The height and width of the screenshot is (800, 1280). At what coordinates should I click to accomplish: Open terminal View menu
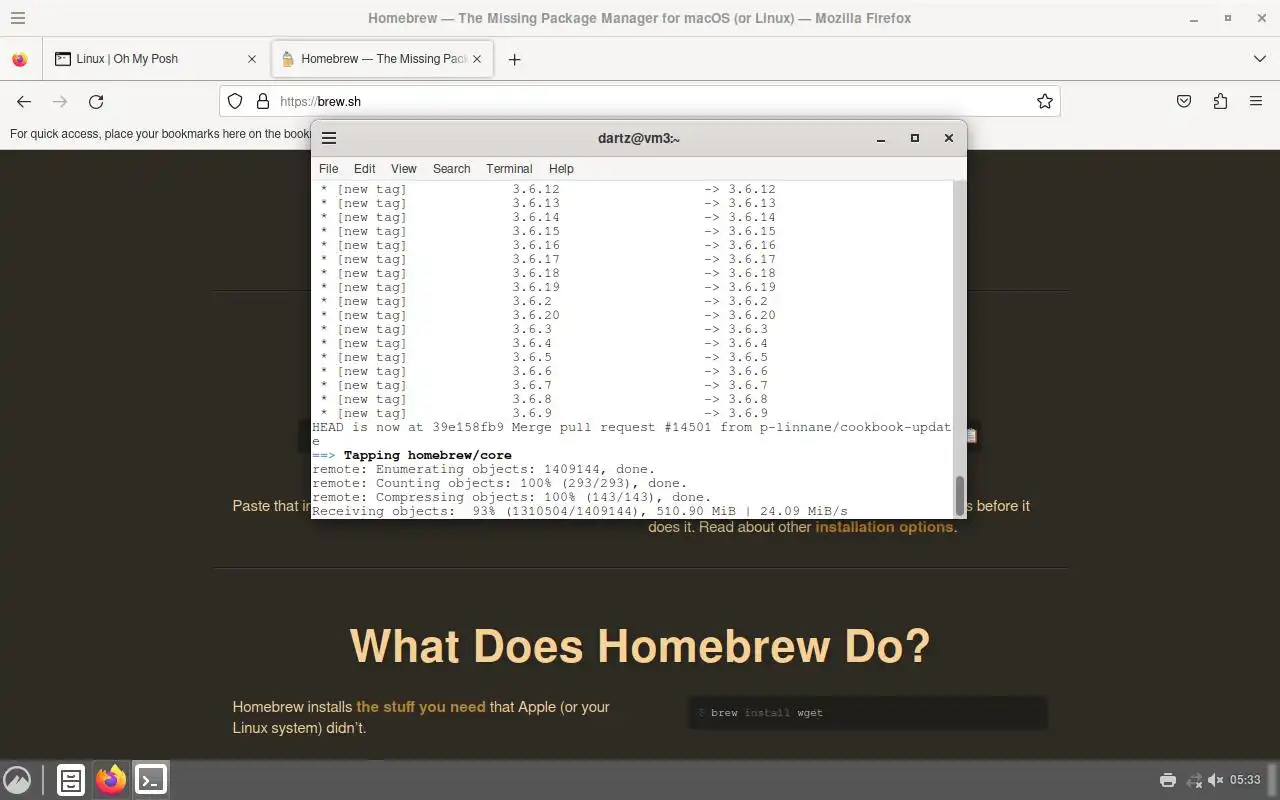(x=403, y=169)
